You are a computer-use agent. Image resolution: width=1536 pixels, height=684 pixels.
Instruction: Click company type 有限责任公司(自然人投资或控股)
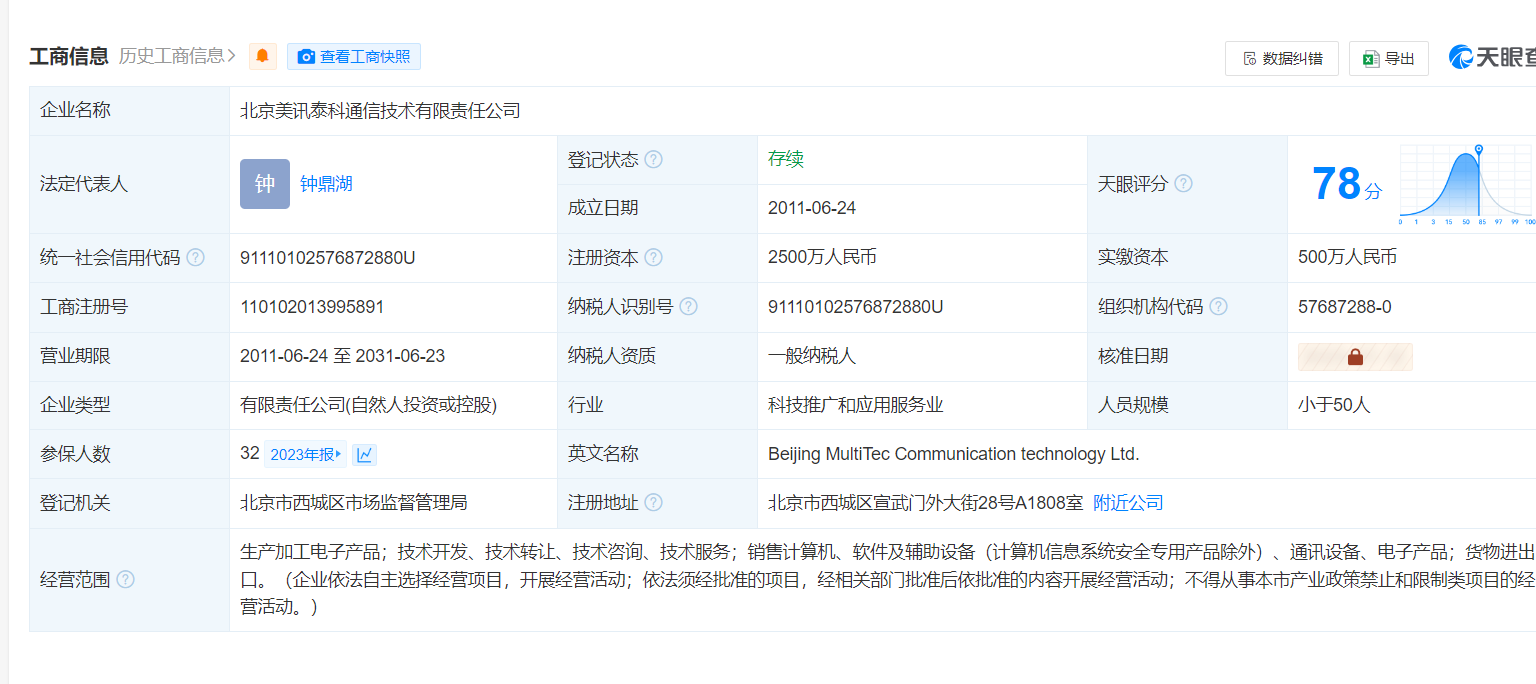(368, 405)
